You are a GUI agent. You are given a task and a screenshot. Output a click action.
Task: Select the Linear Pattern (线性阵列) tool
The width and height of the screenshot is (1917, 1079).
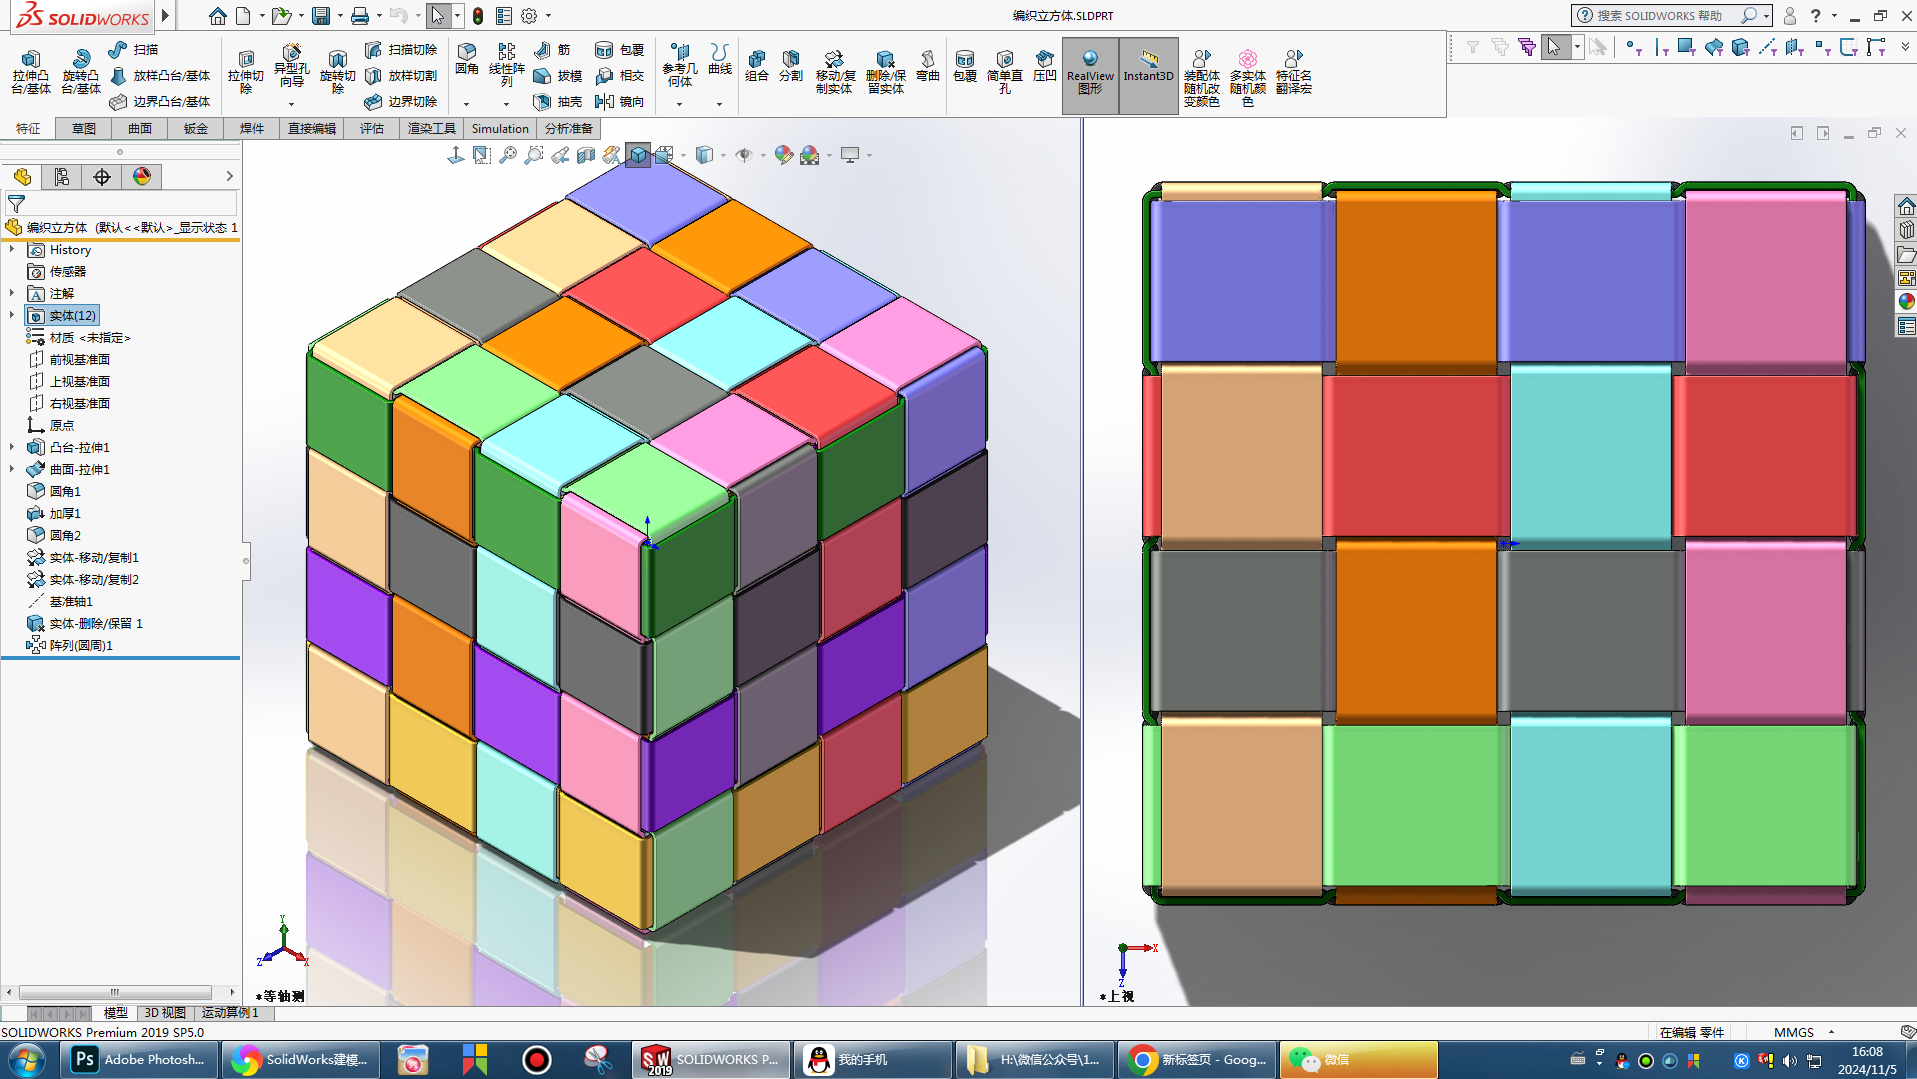pyautogui.click(x=507, y=65)
